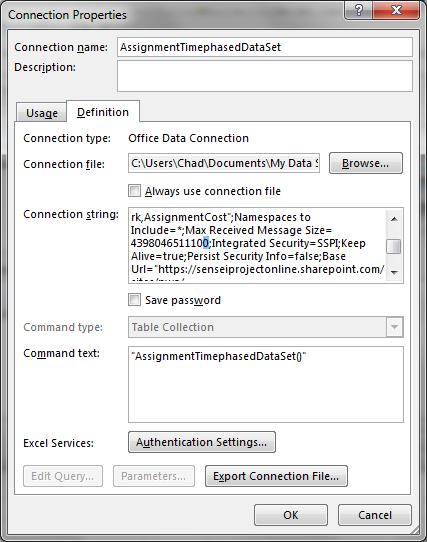The width and height of the screenshot is (427, 542).
Task: Enable Always use connection file checkbox
Action: pos(134,191)
